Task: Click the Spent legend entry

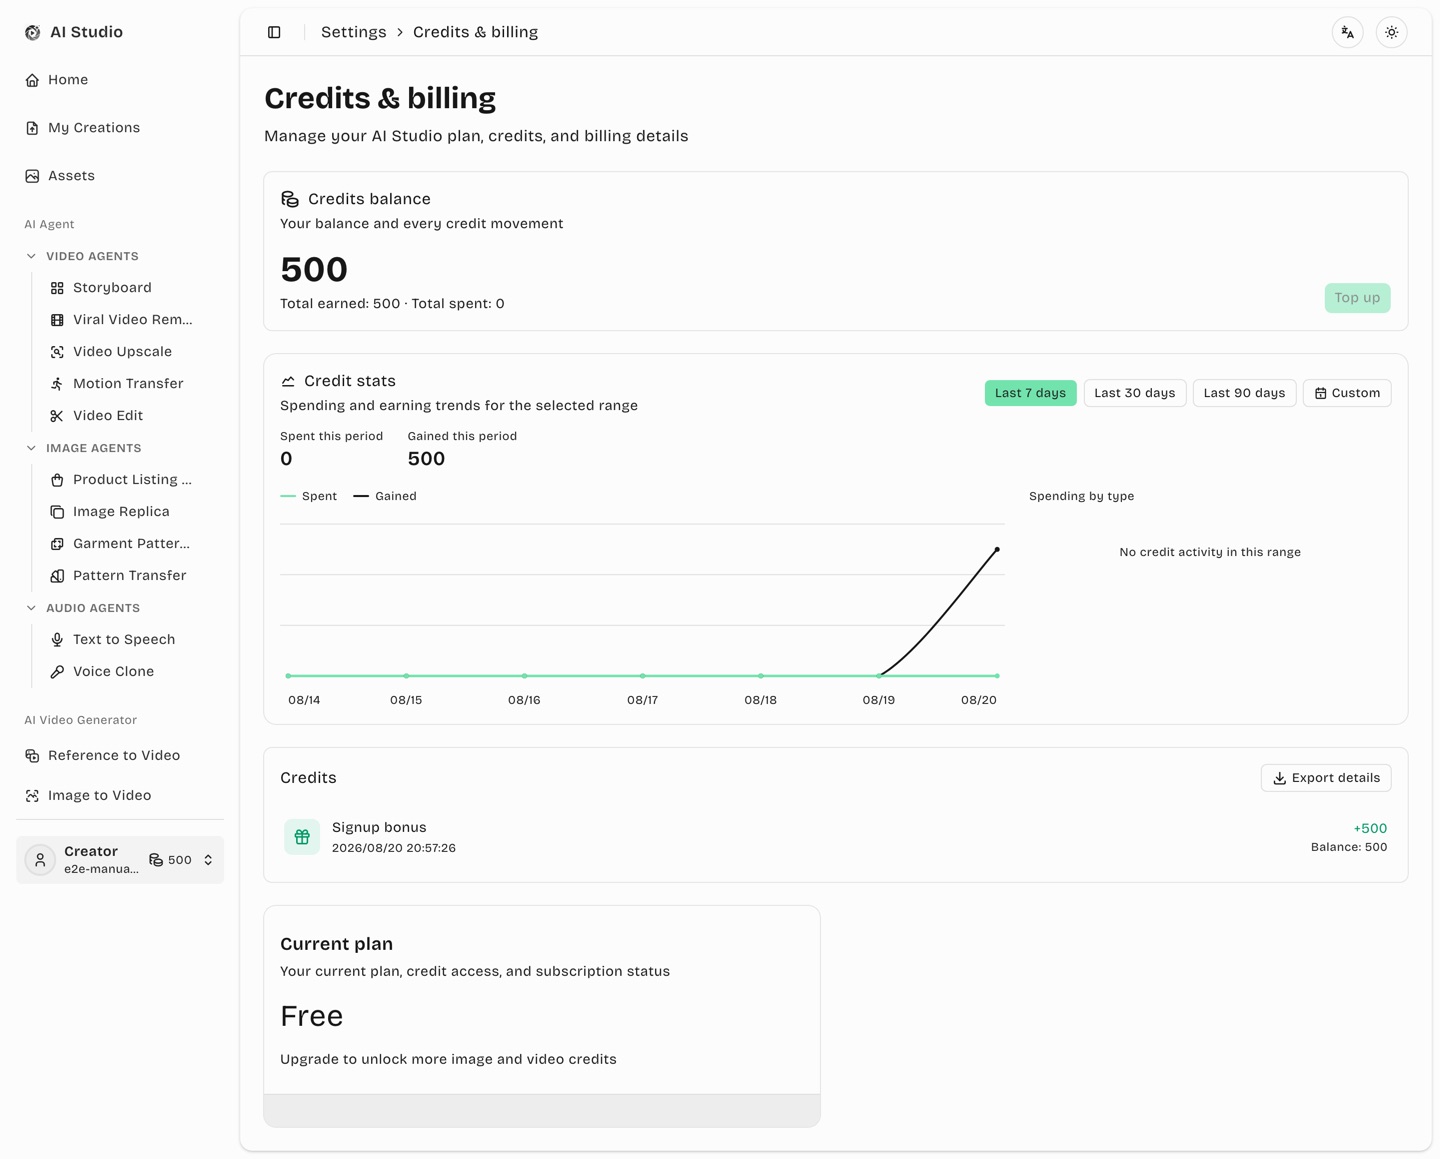Action: tap(309, 496)
